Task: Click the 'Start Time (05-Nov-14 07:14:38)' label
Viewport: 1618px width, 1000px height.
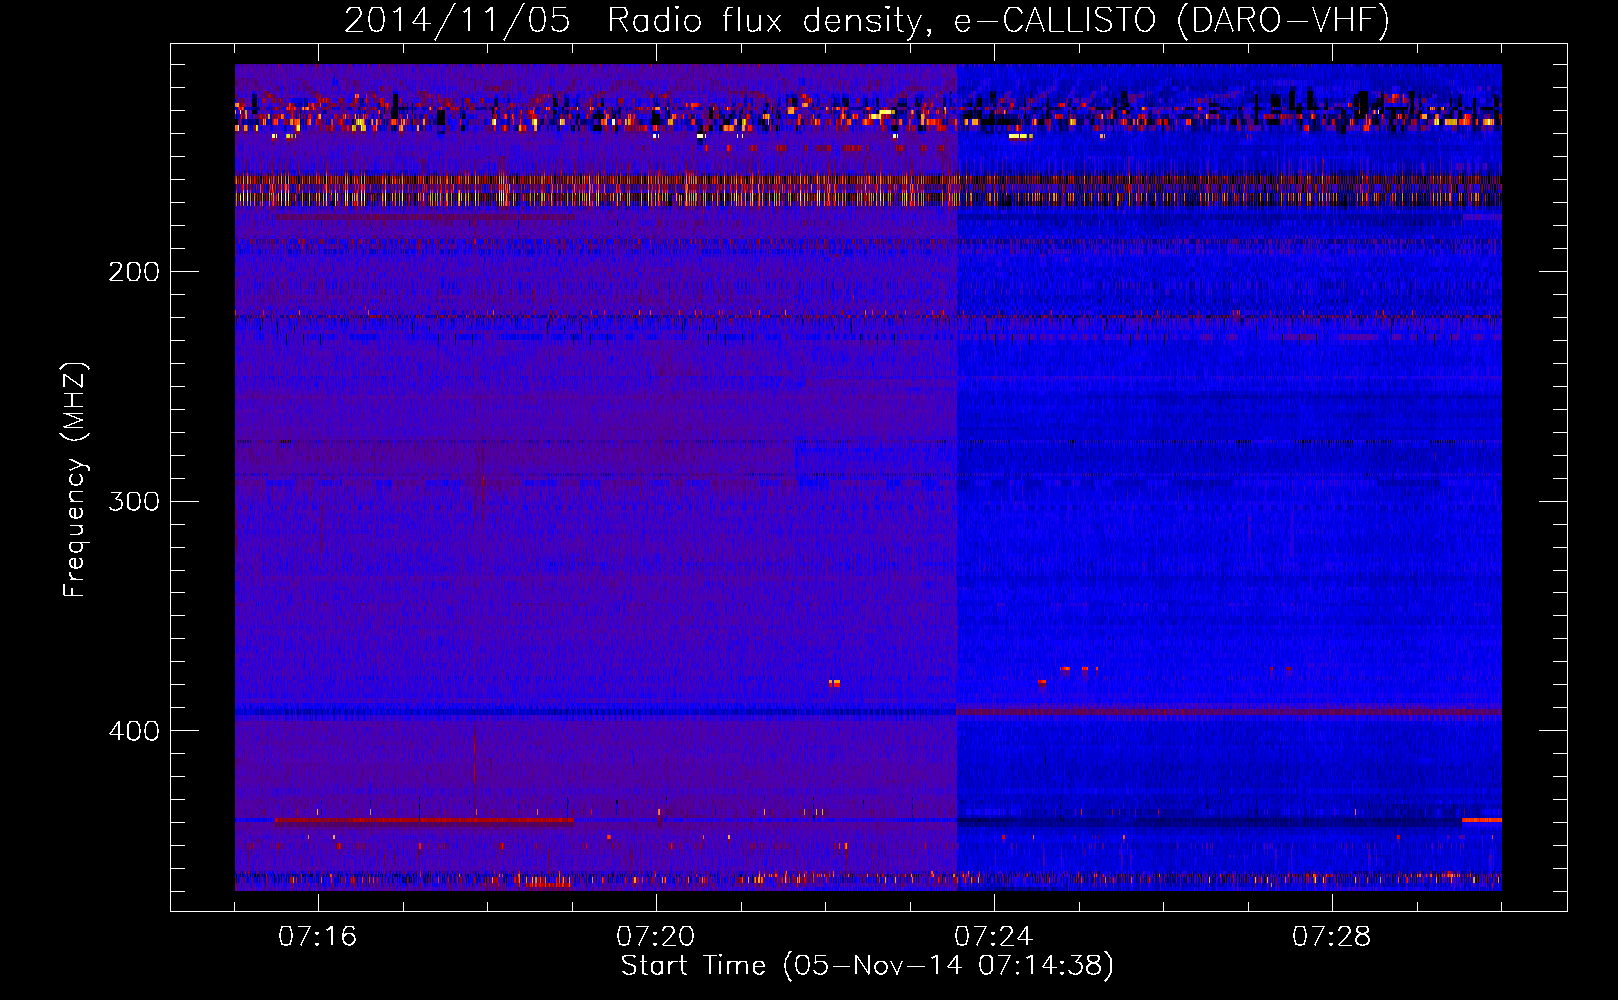Action: point(867,966)
